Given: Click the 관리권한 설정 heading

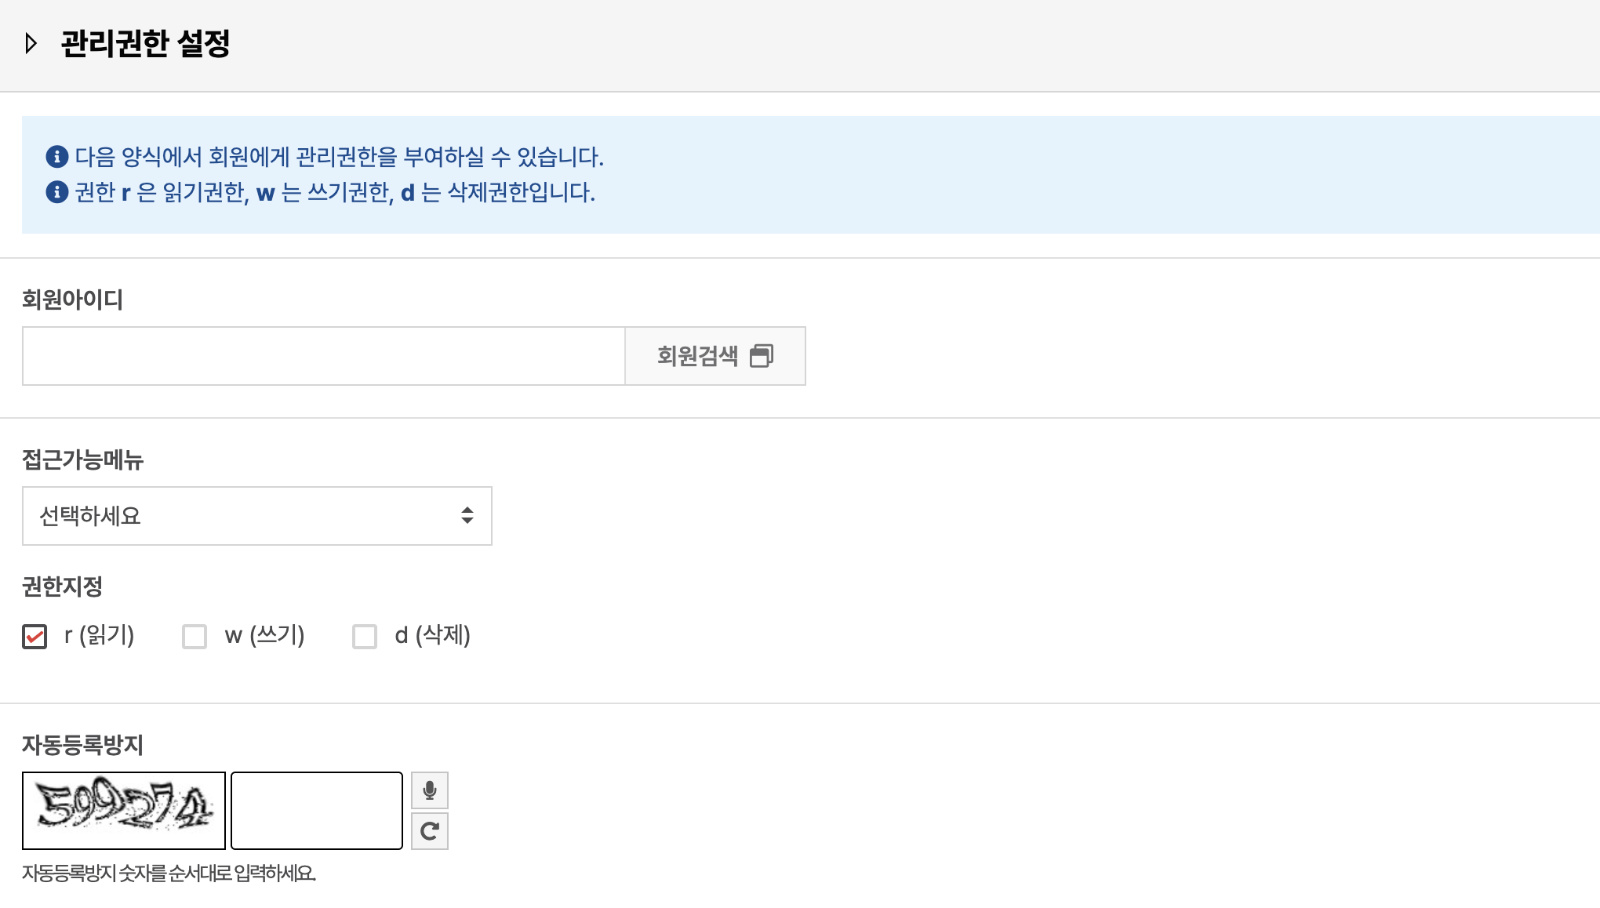Looking at the screenshot, I should [146, 43].
